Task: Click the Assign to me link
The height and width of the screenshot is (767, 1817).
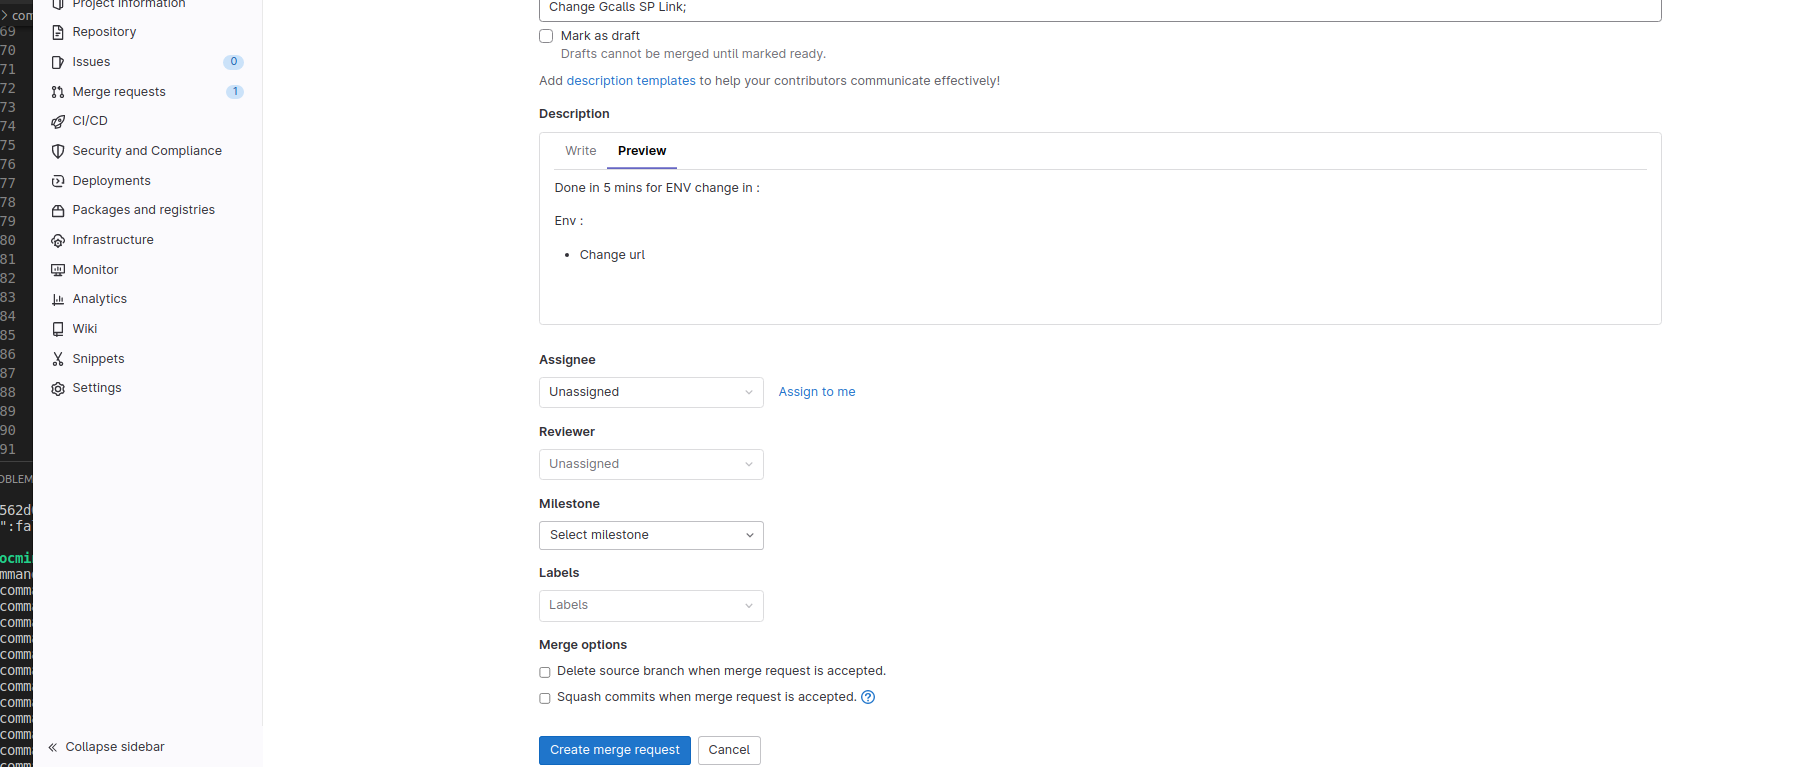Action: [817, 392]
